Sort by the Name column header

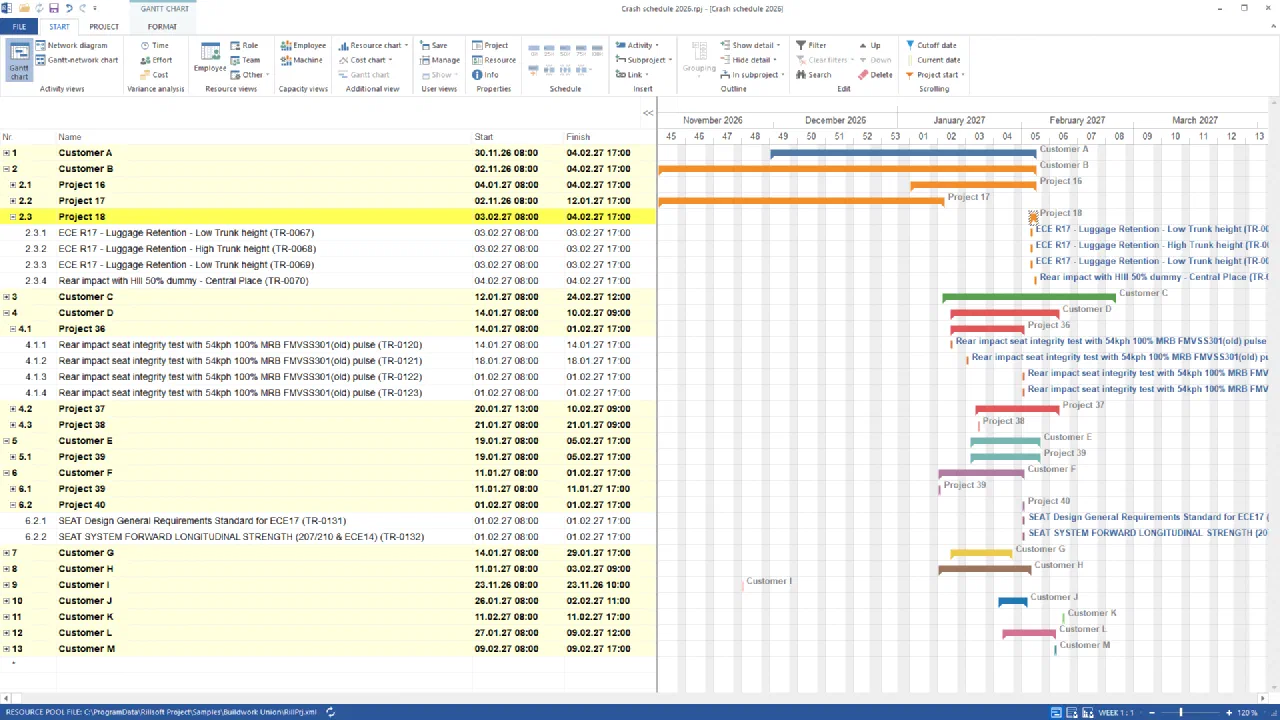(x=264, y=137)
